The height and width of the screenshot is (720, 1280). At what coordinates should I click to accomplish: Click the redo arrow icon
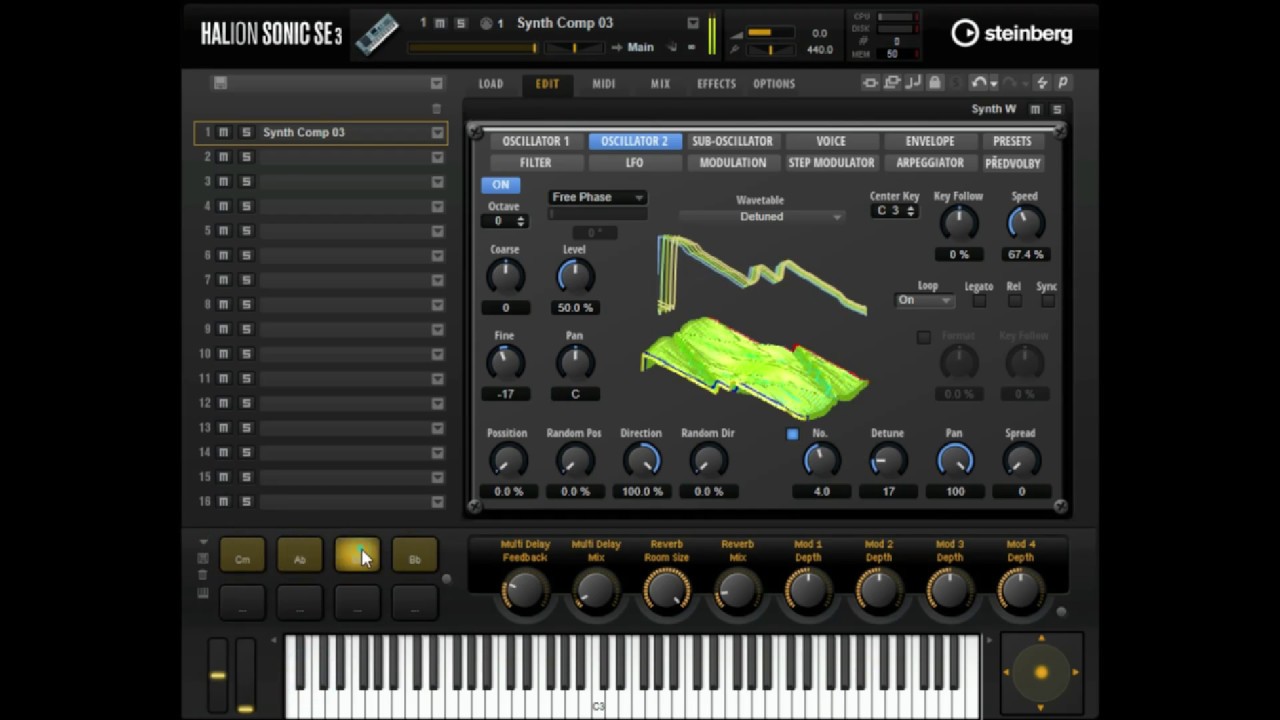(x=1010, y=83)
